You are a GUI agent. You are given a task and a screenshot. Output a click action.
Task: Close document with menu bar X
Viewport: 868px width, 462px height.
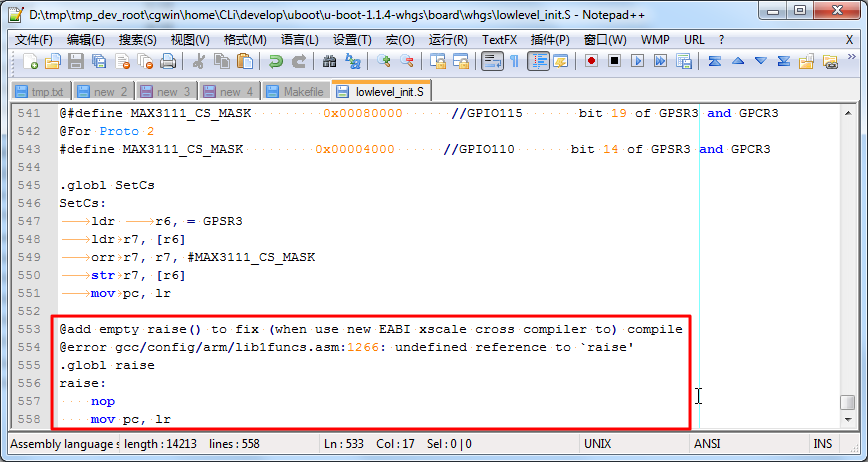[x=849, y=40]
